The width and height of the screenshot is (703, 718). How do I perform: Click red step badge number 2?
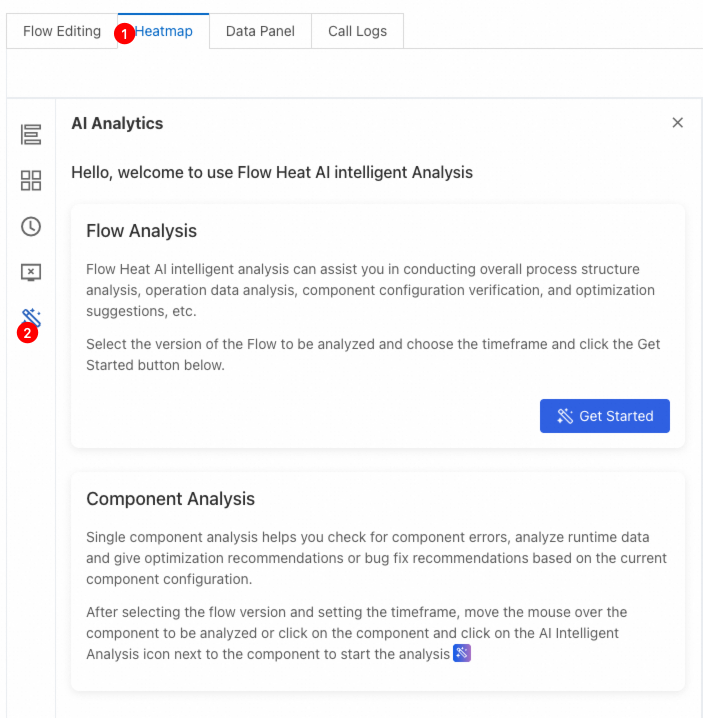point(27,333)
